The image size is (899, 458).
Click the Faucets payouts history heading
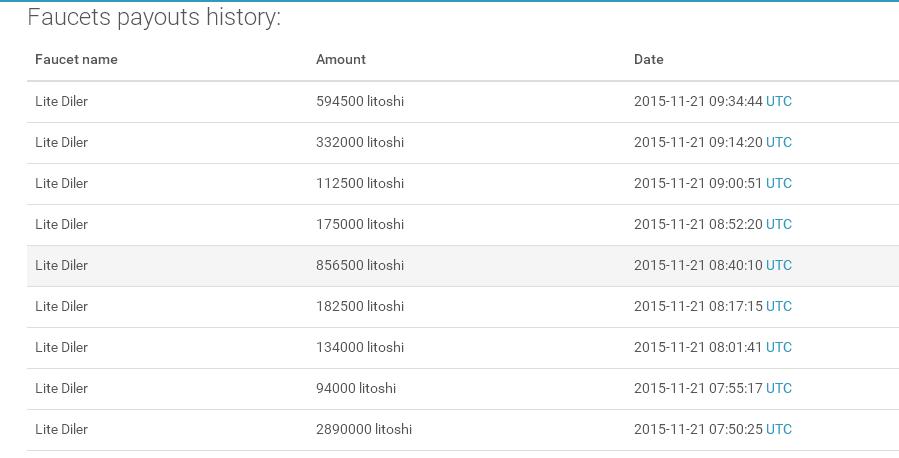click(x=154, y=17)
